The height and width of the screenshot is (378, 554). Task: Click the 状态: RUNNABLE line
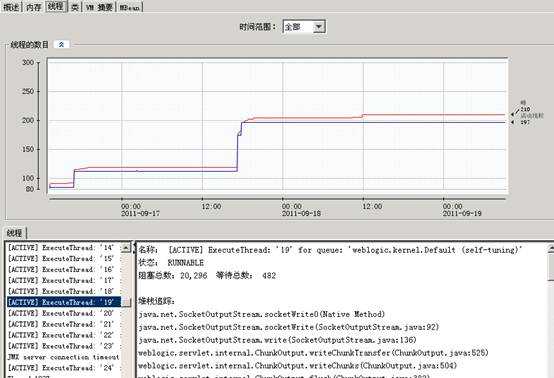tap(171, 263)
